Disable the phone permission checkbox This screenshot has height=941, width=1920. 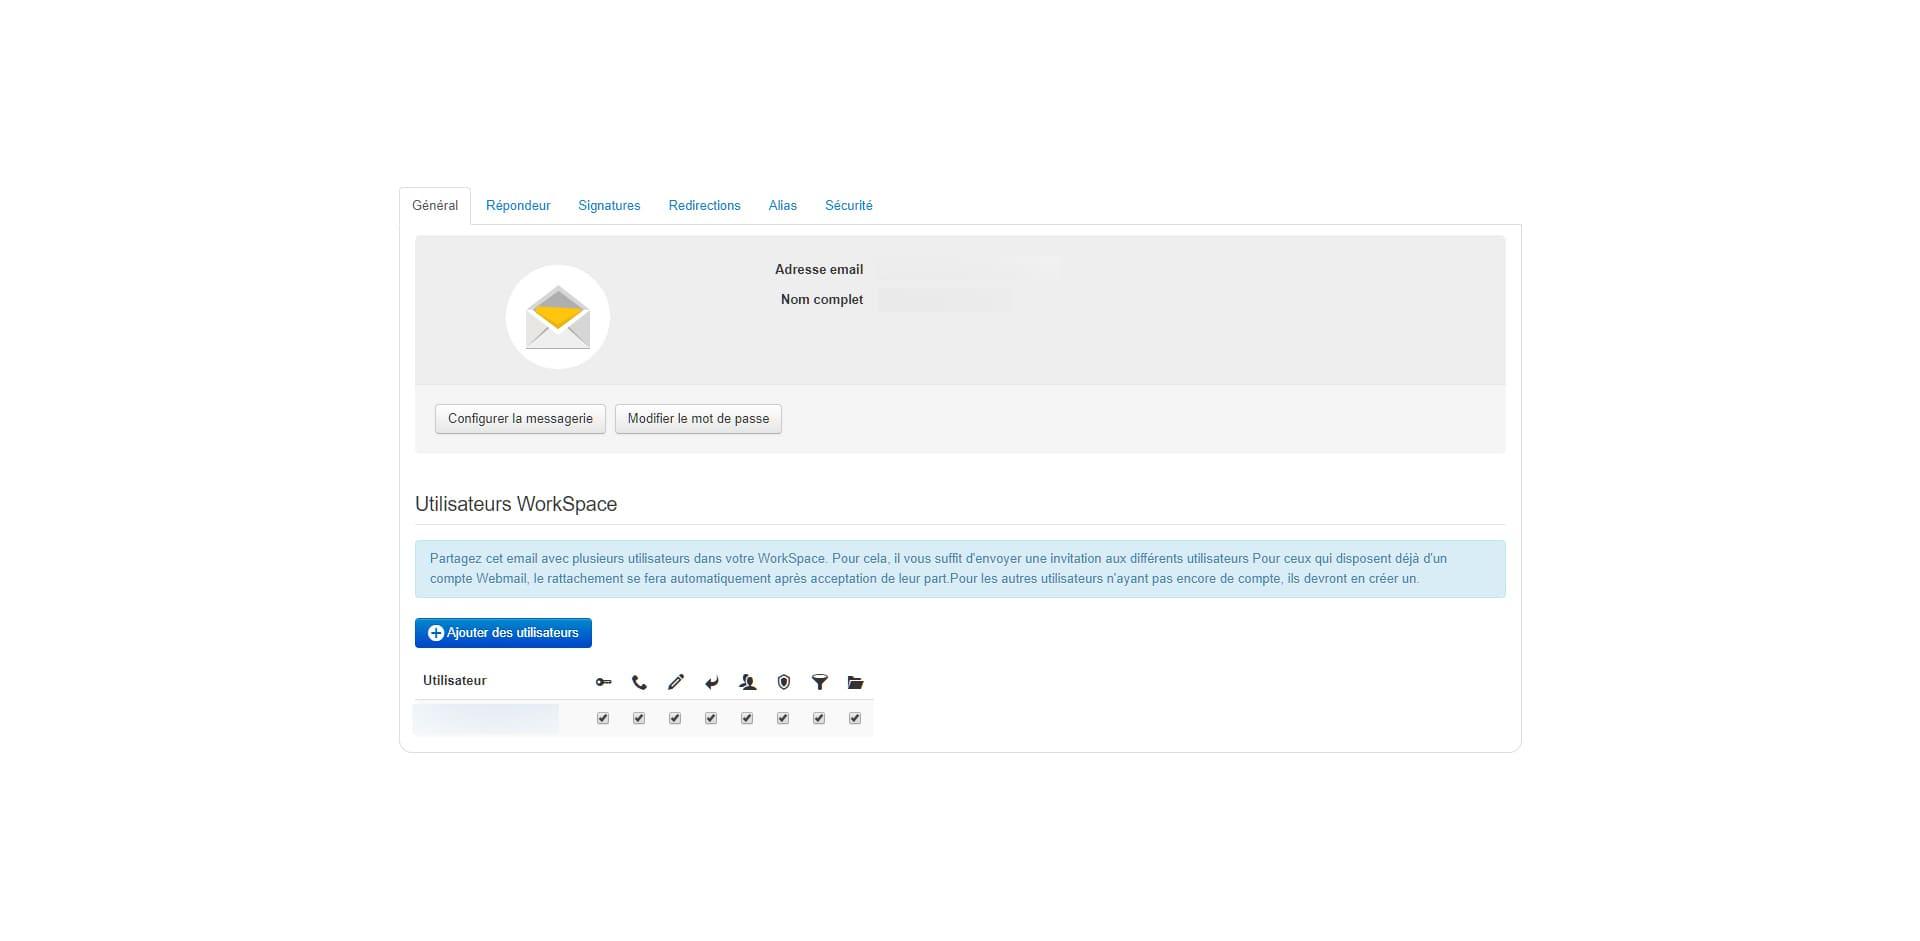coord(639,718)
